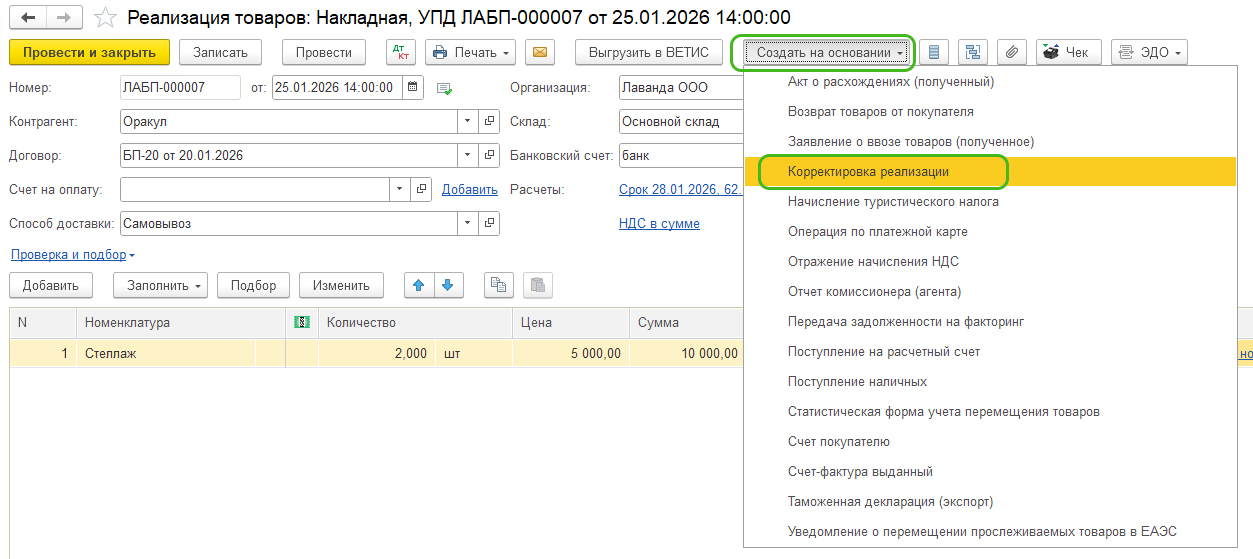This screenshot has height=559, width=1253.
Task: Select Передача задолженности на факторинг
Action: coord(990,322)
